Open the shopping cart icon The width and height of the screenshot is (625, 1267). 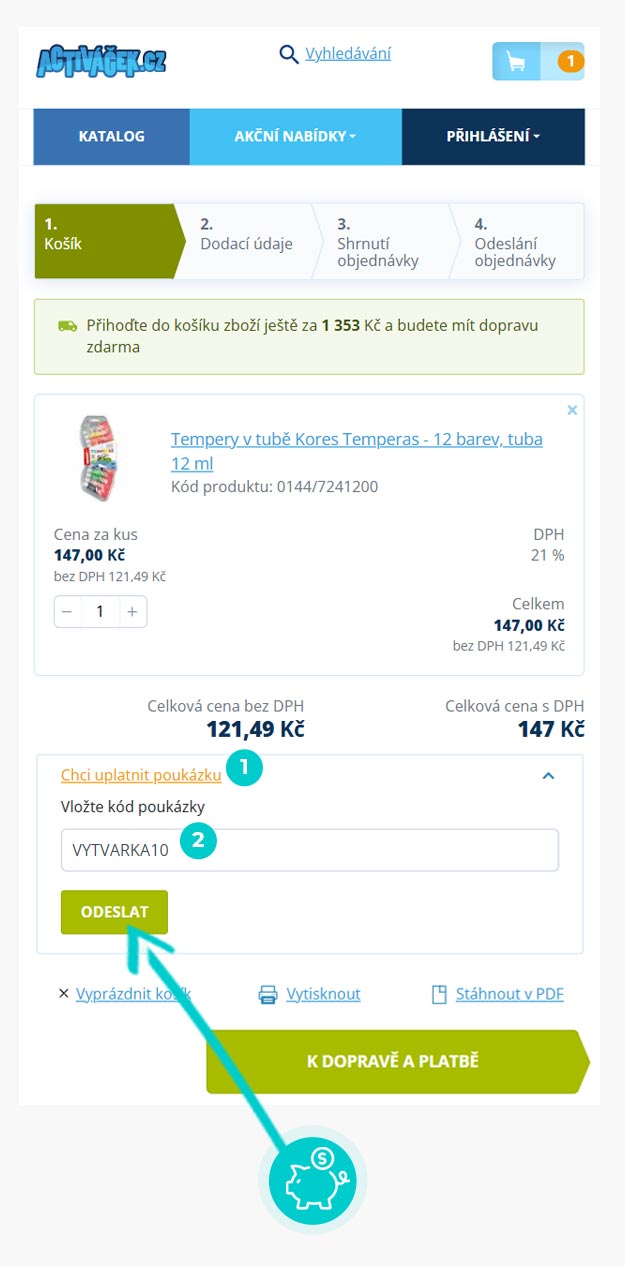(517, 62)
